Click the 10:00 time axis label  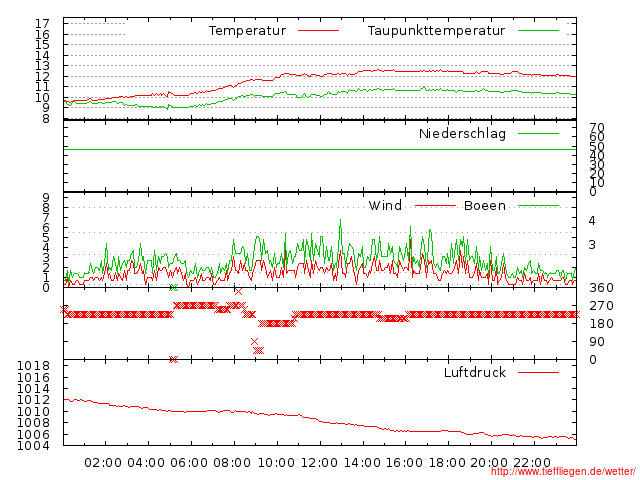[276, 463]
